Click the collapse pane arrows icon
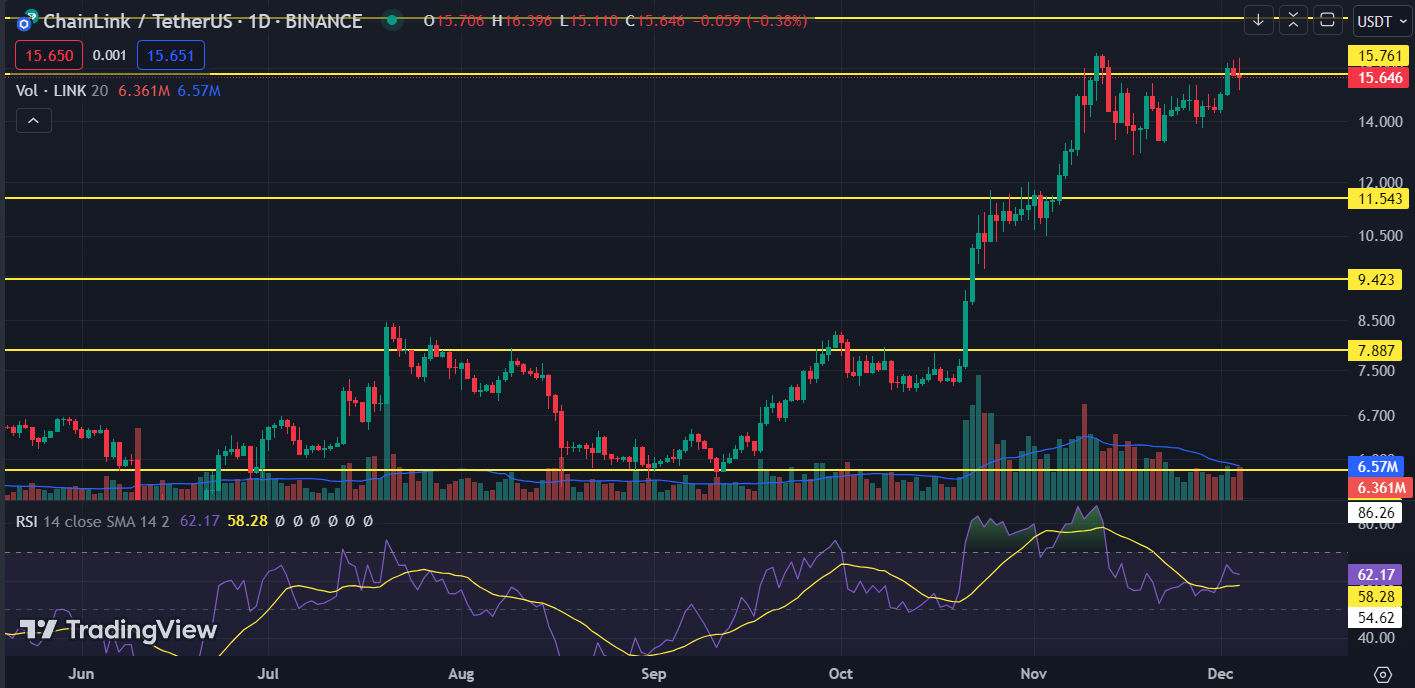Image resolution: width=1415 pixels, height=688 pixels. [x=1293, y=19]
